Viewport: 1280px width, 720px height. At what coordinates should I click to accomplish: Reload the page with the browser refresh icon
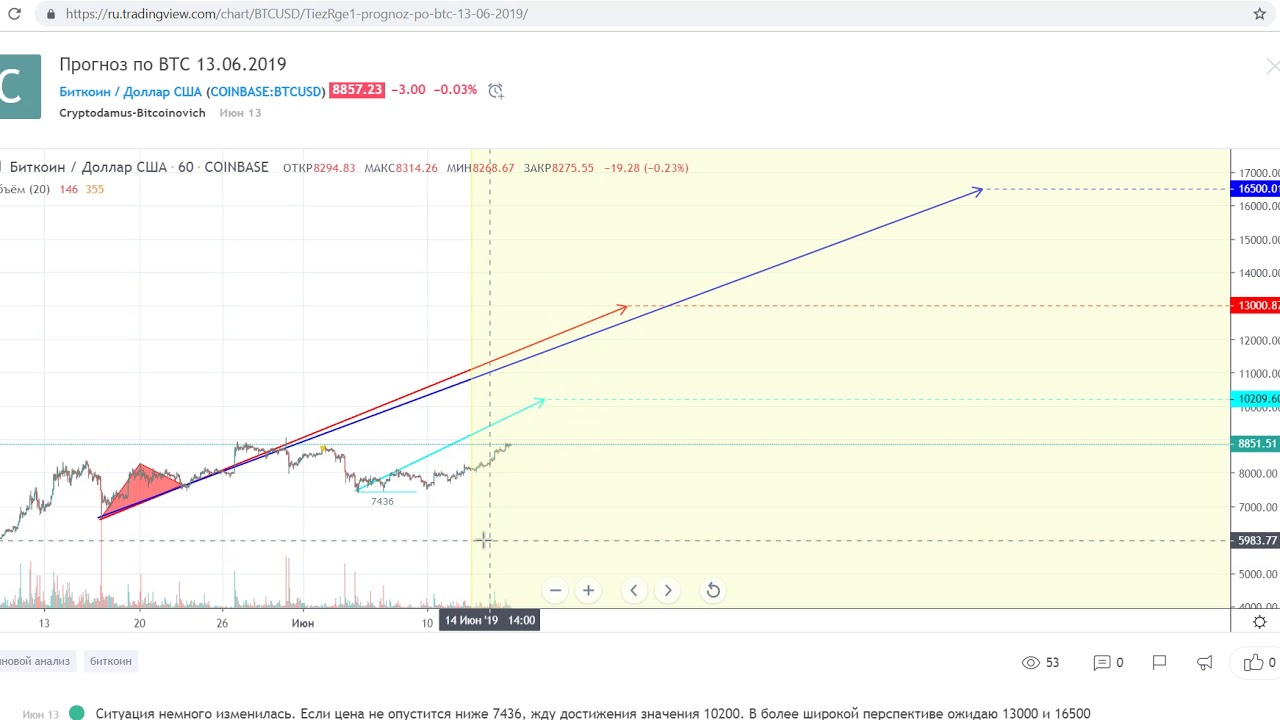pyautogui.click(x=14, y=14)
